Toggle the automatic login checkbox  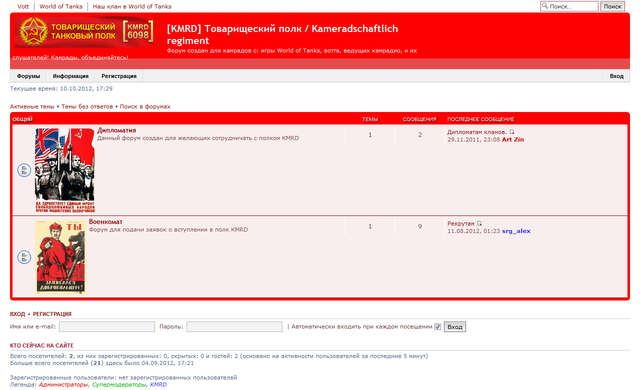[438, 327]
